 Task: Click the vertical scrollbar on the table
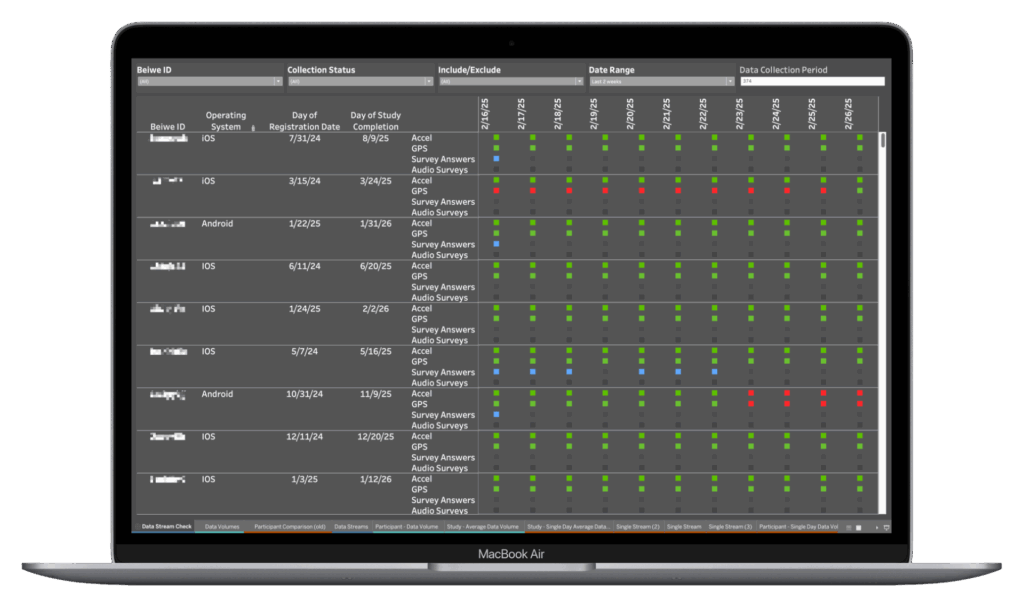coord(882,140)
